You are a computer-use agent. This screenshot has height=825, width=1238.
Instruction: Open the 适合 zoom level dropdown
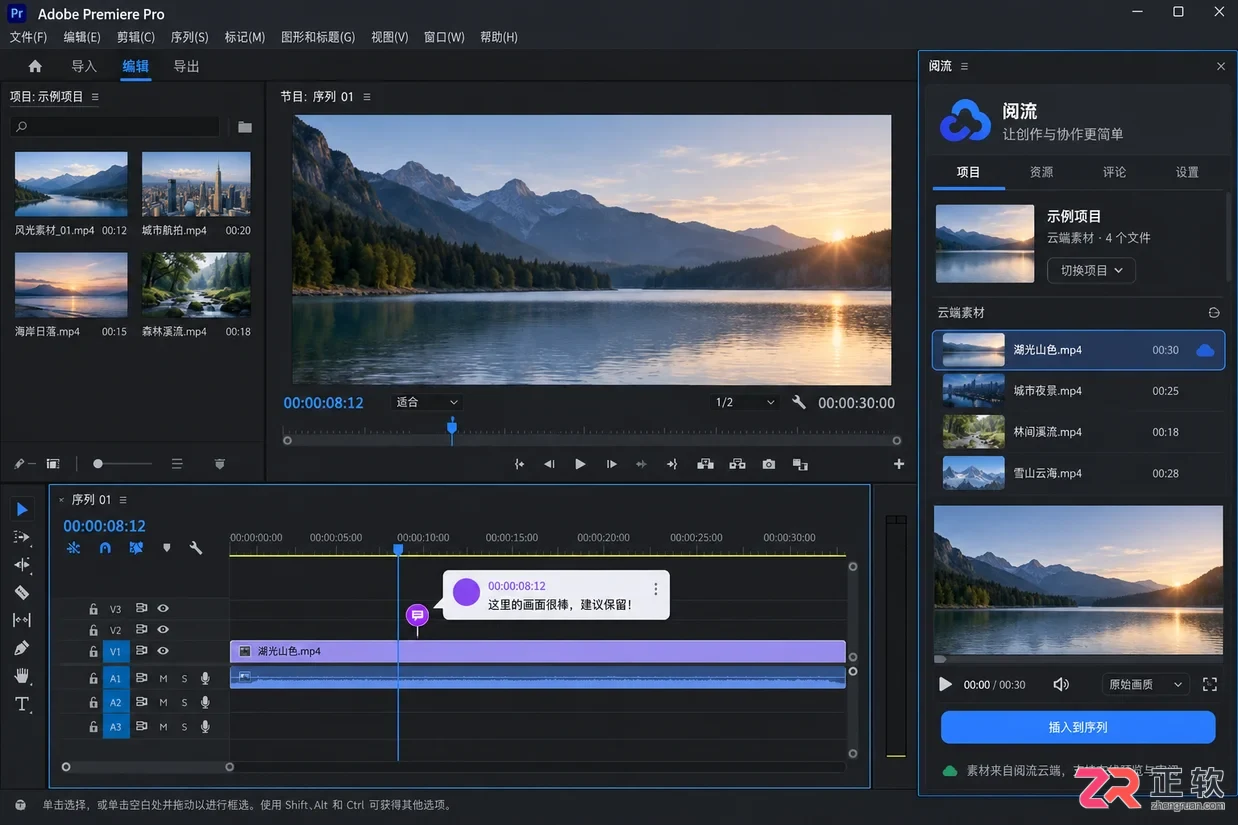(x=427, y=402)
